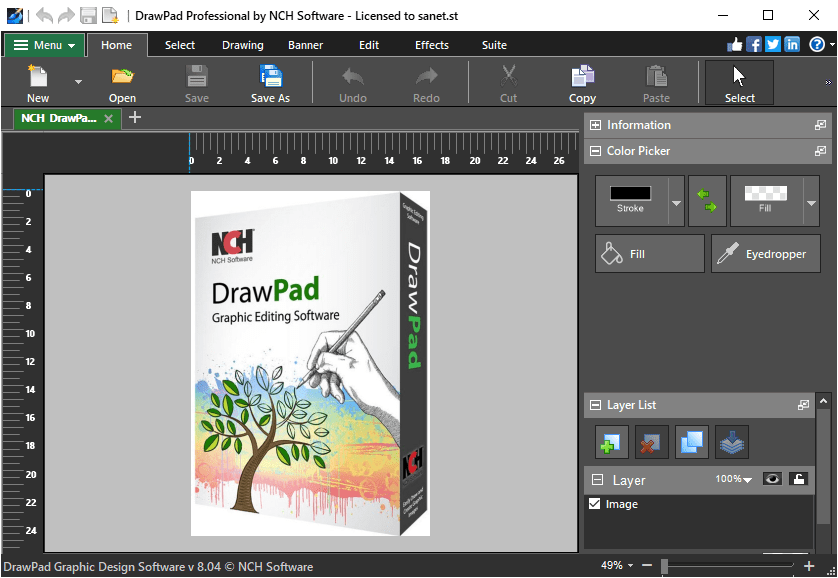The image size is (838, 578).
Task: Open a file with the Open icon
Action: pos(122,83)
